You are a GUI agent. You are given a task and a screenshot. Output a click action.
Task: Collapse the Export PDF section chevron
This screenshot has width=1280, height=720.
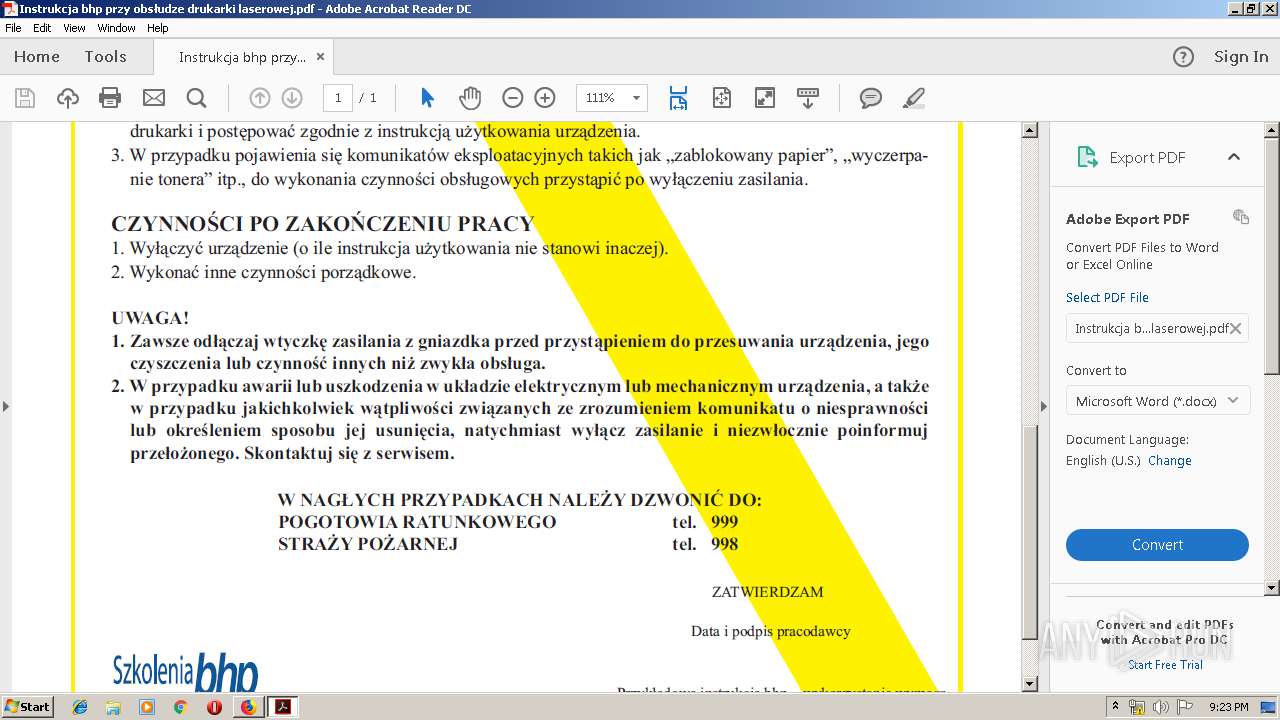tap(1234, 157)
